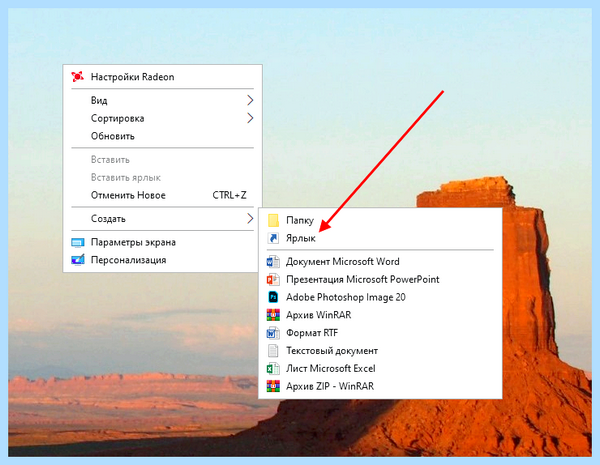
Task: Click the Word document icon
Action: pyautogui.click(x=273, y=262)
